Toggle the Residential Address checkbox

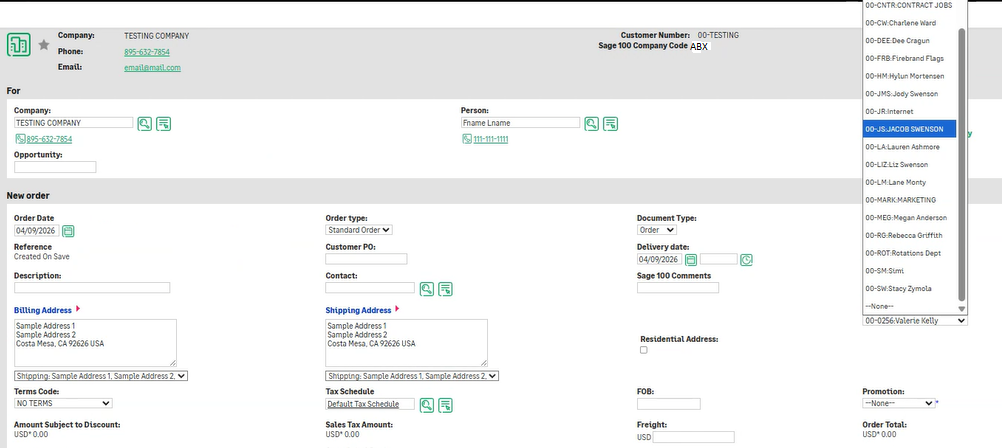[644, 350]
